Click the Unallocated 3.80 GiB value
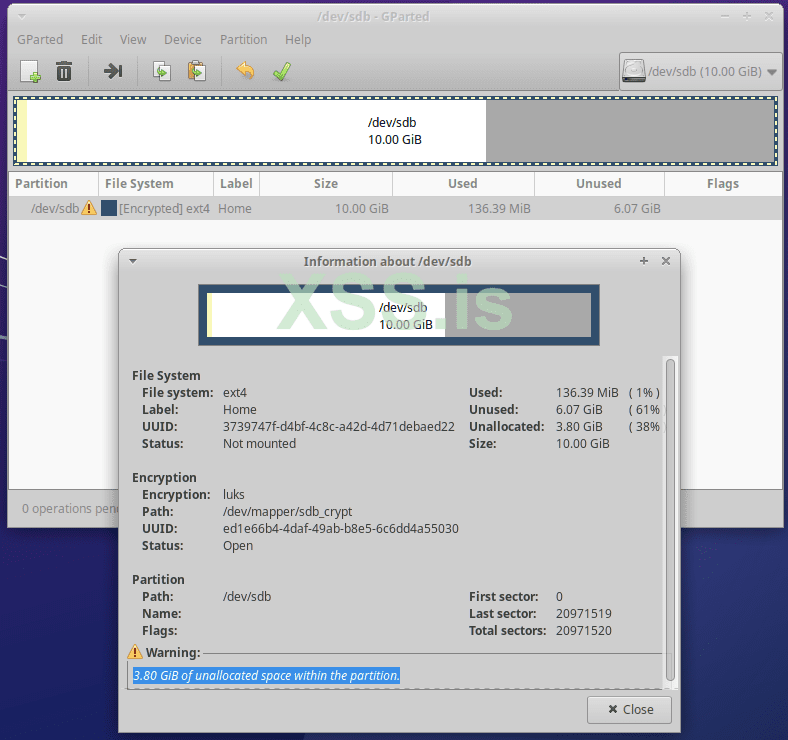The image size is (788, 740). coord(579,426)
